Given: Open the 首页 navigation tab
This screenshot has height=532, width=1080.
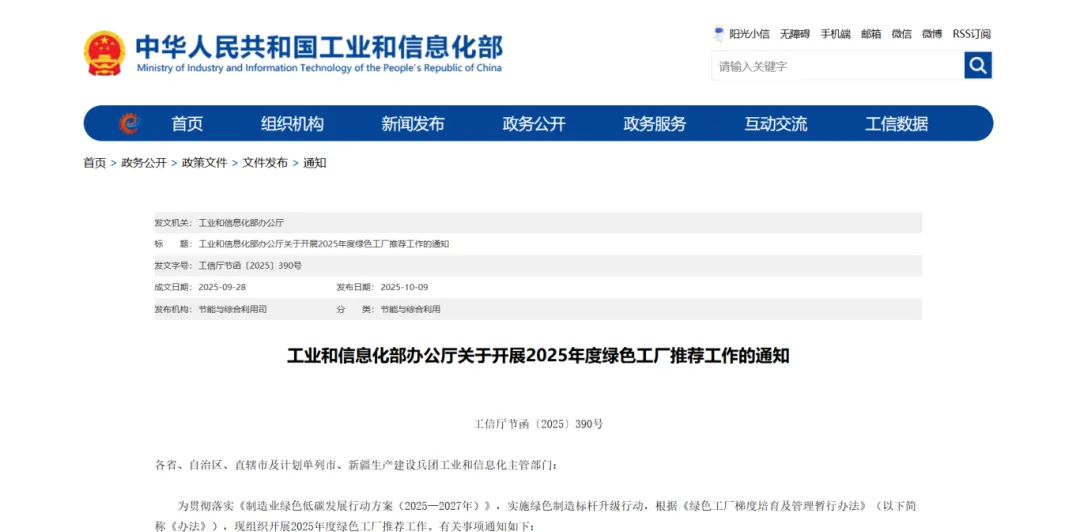Looking at the screenshot, I should 187,124.
